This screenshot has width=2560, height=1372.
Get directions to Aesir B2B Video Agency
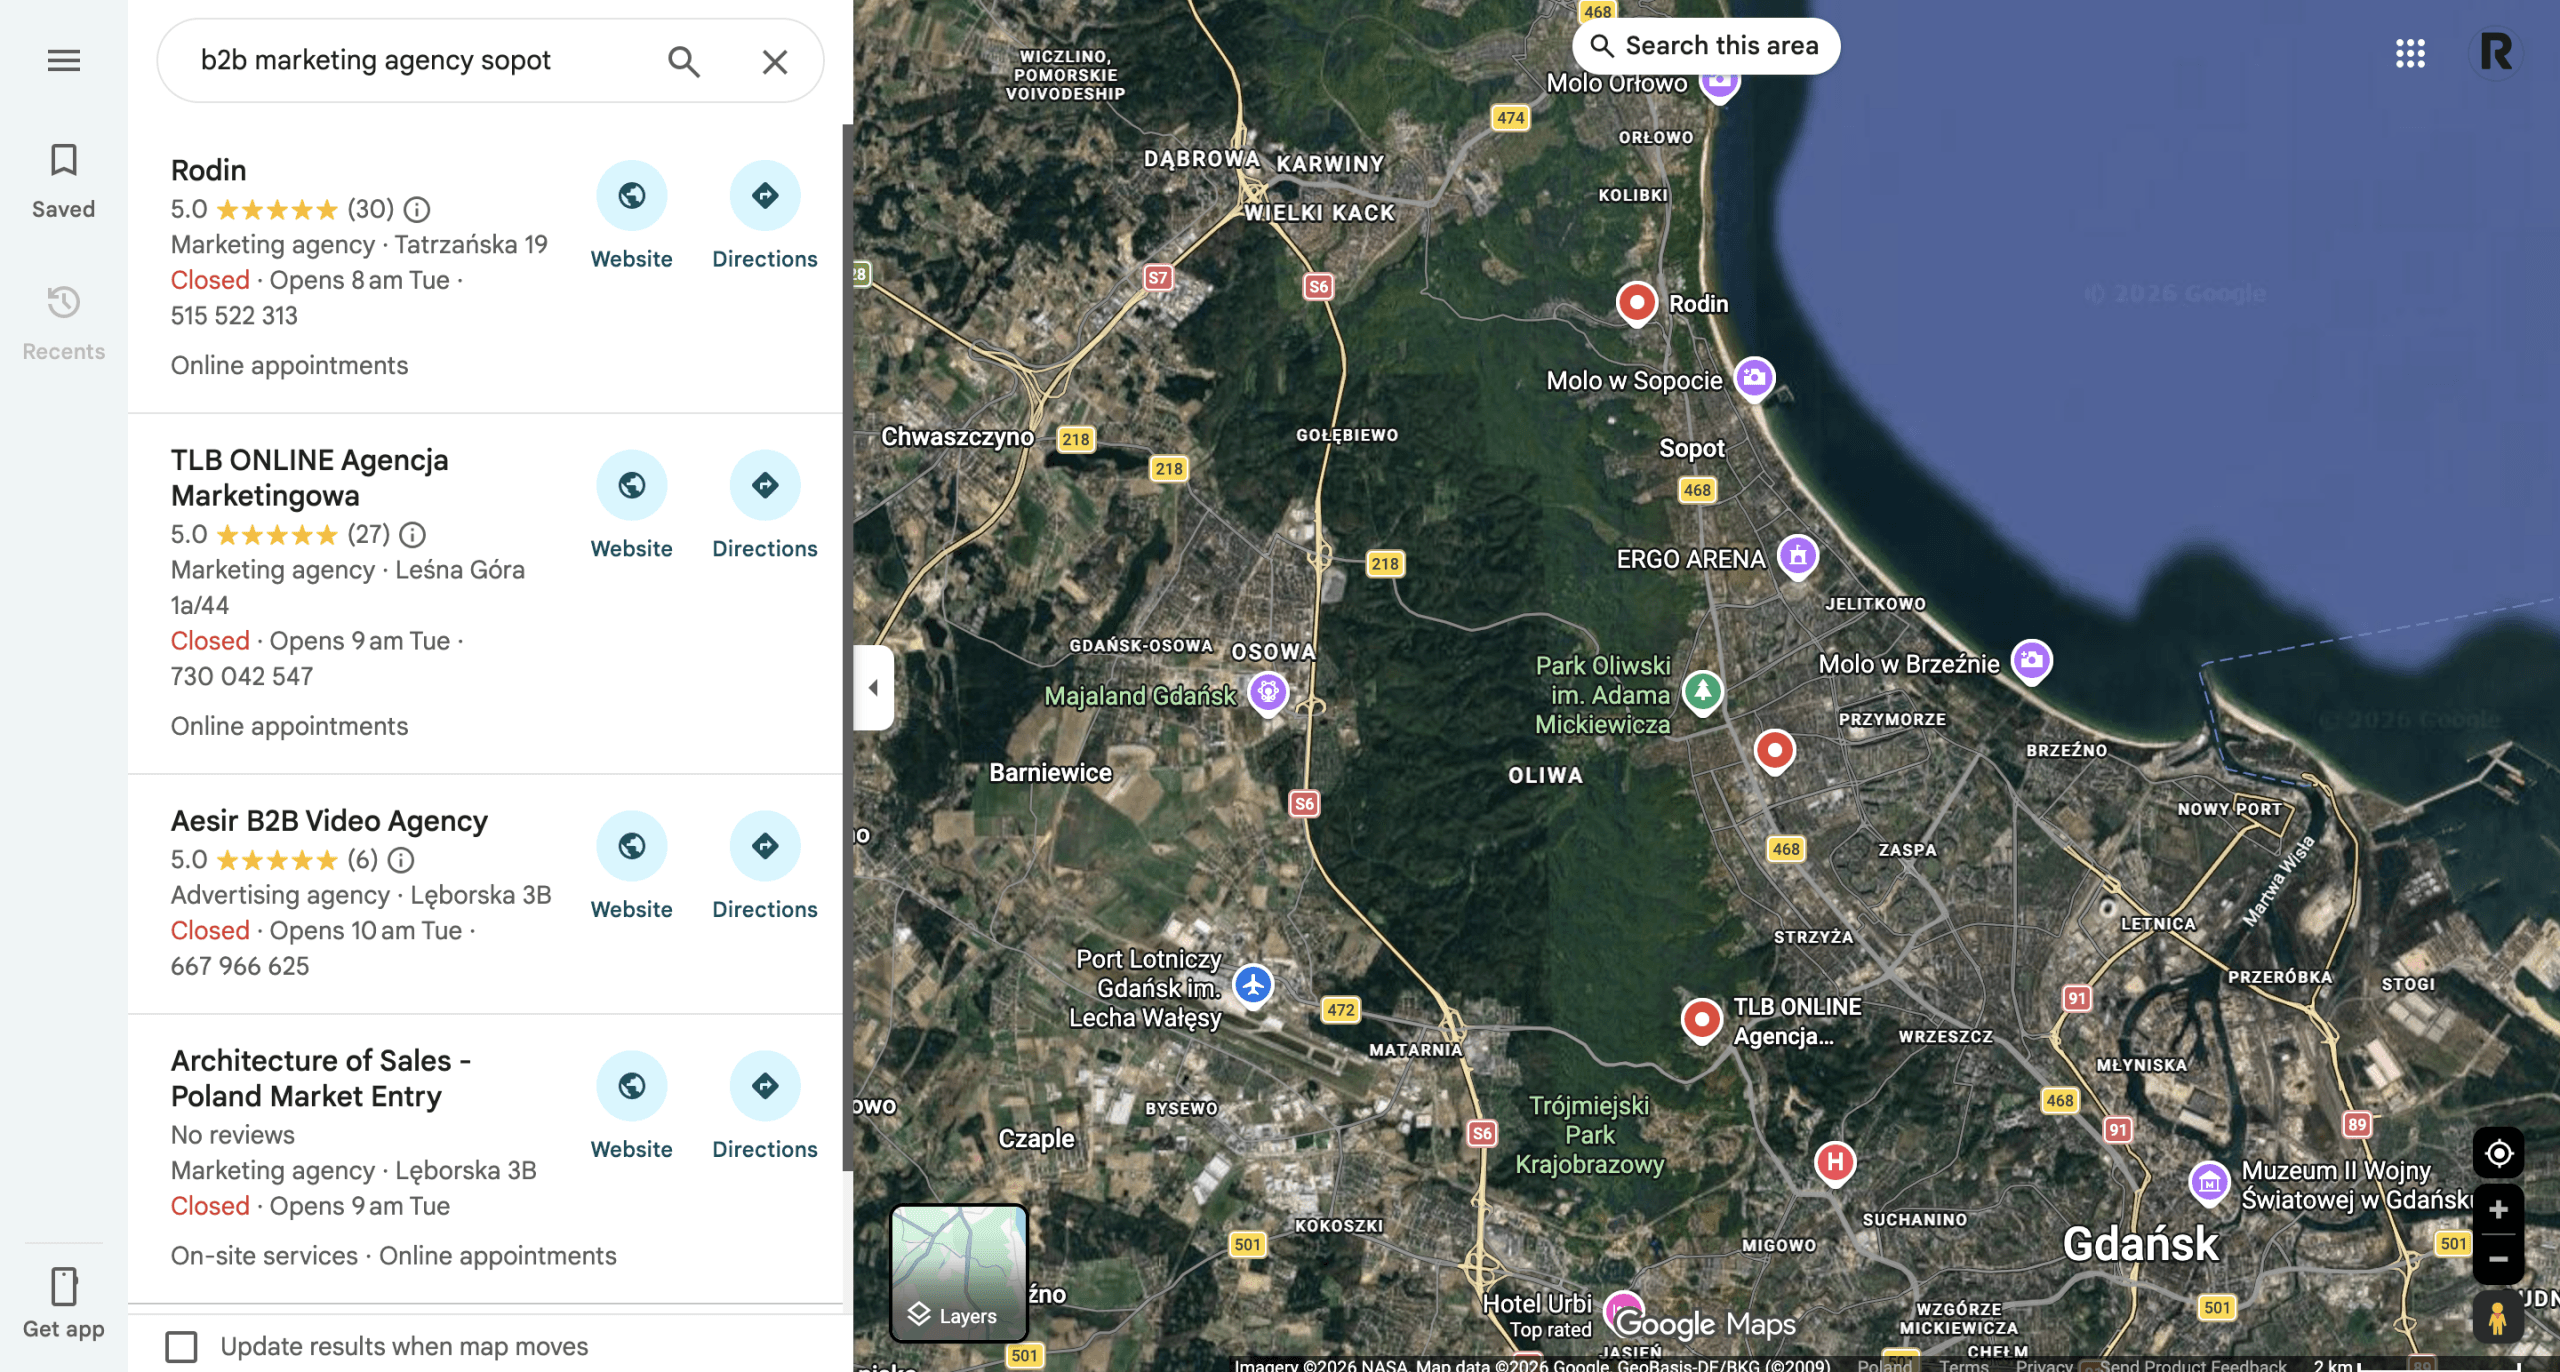[x=764, y=846]
